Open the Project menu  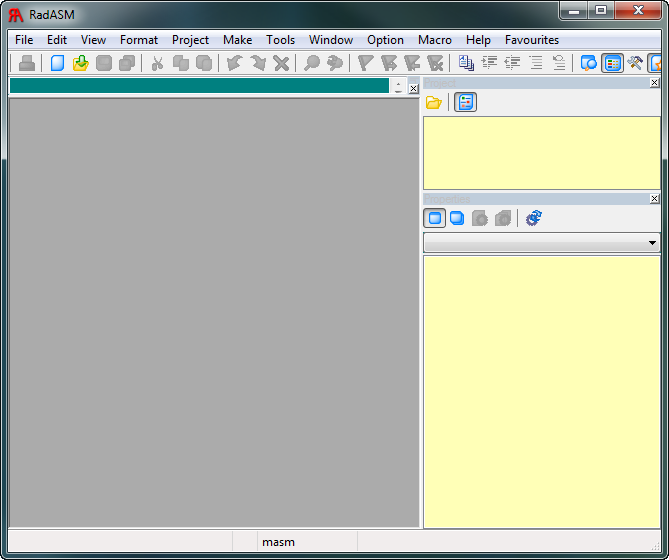190,40
